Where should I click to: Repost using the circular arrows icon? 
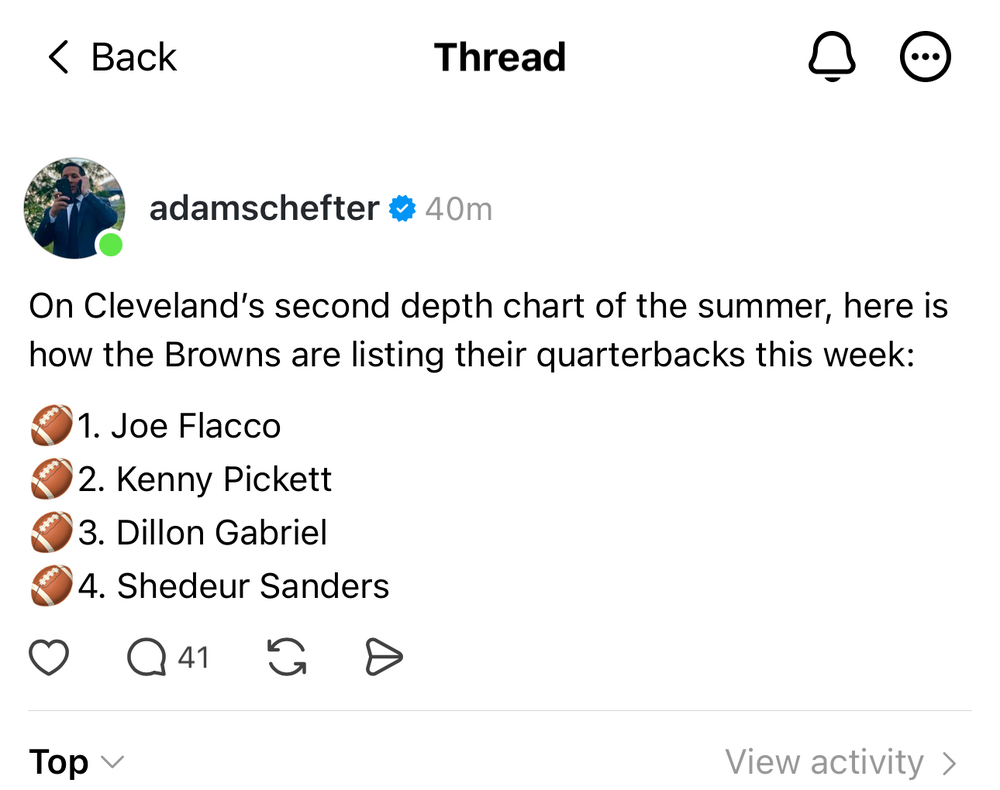(x=287, y=657)
